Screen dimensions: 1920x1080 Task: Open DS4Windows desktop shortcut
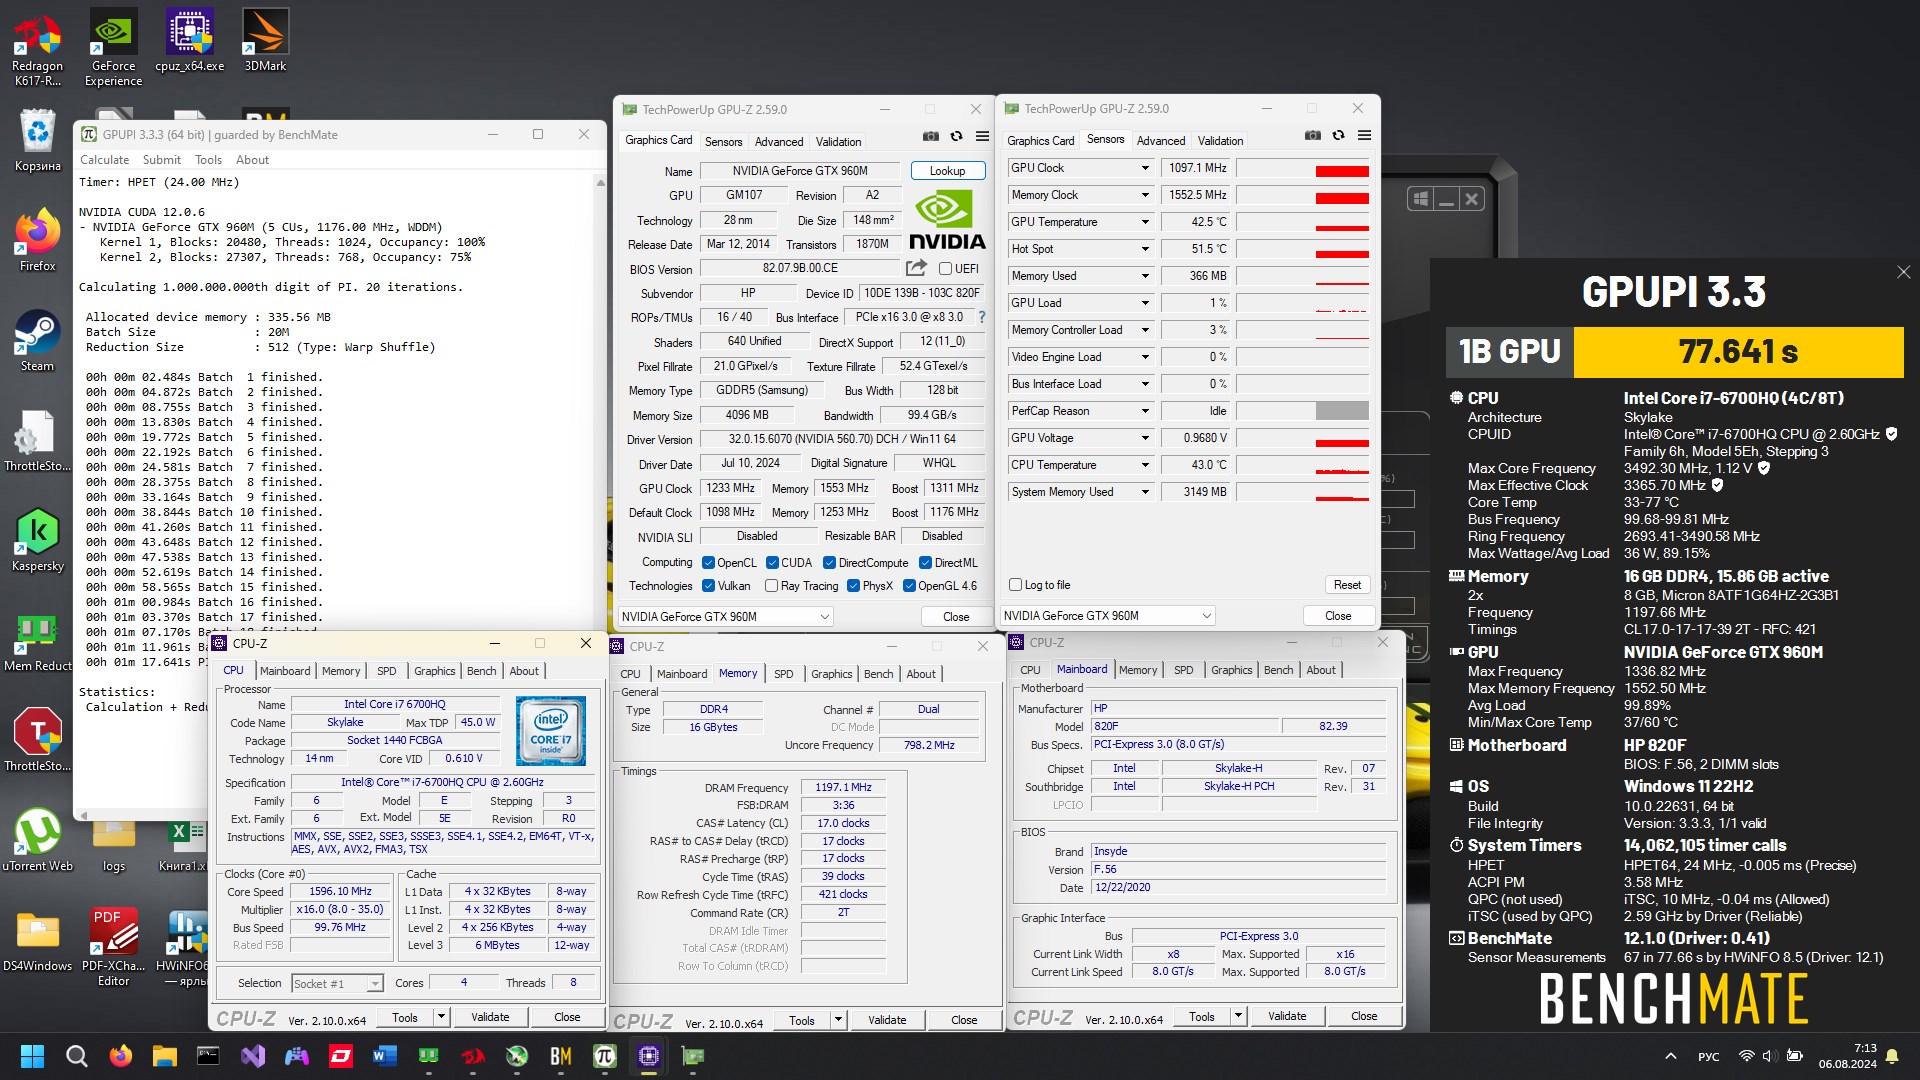pyautogui.click(x=38, y=940)
